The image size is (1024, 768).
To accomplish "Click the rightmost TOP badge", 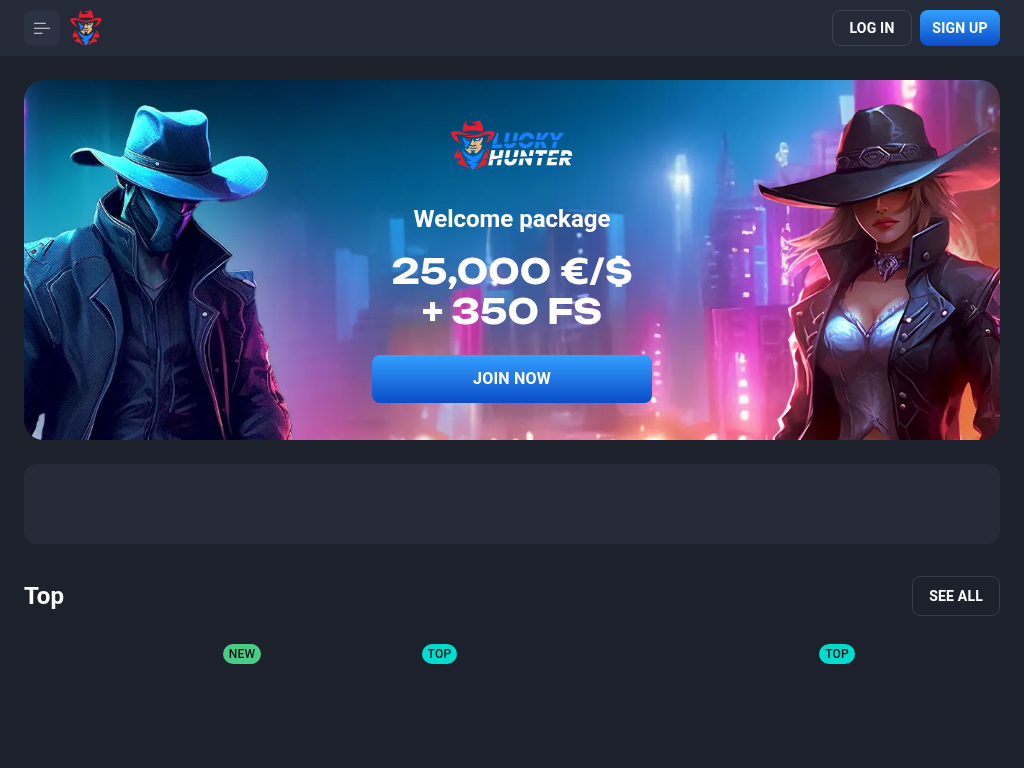I will (x=837, y=654).
